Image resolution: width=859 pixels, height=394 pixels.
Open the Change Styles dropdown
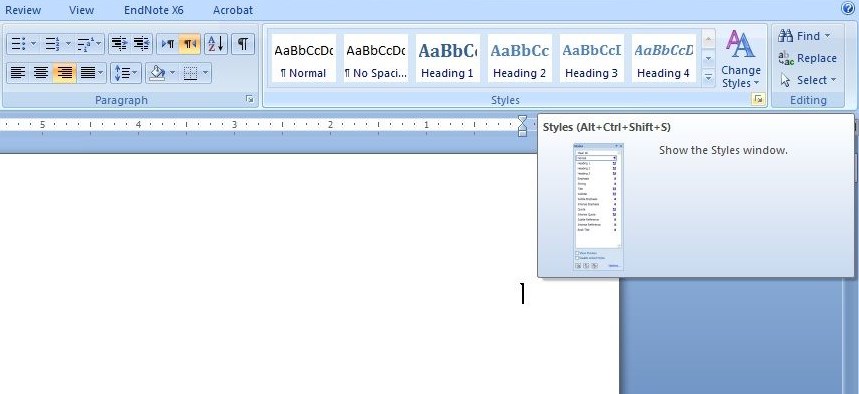click(741, 59)
